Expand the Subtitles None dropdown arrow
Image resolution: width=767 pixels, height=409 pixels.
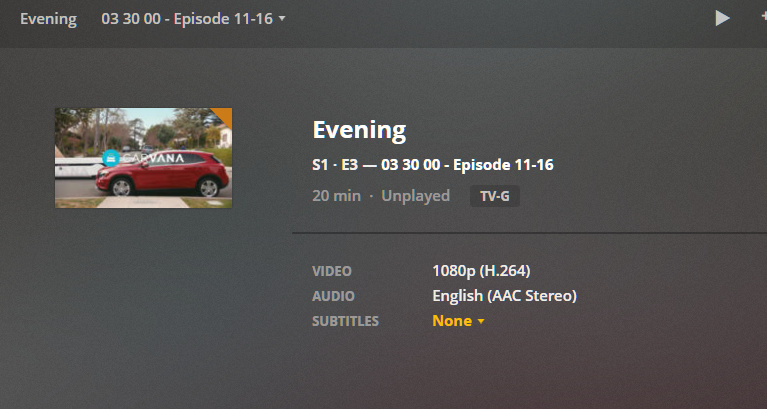pyautogui.click(x=480, y=321)
